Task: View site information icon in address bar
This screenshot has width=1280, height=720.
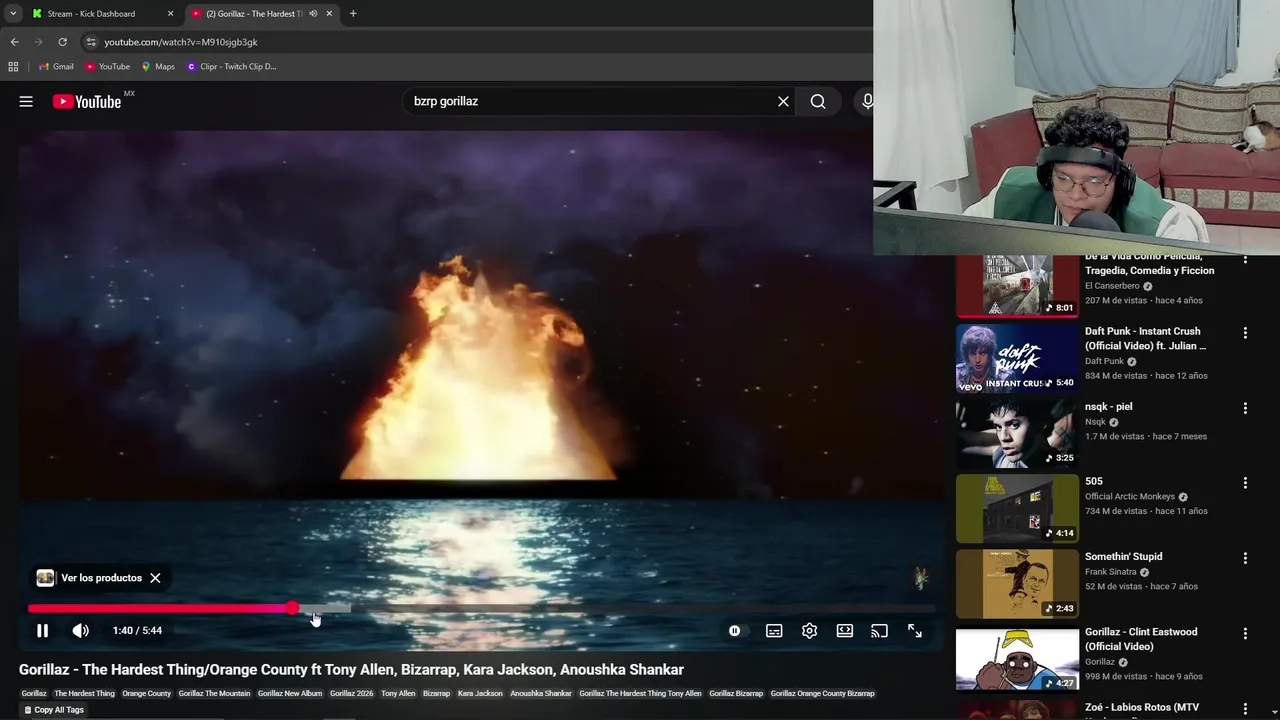Action: pos(91,42)
